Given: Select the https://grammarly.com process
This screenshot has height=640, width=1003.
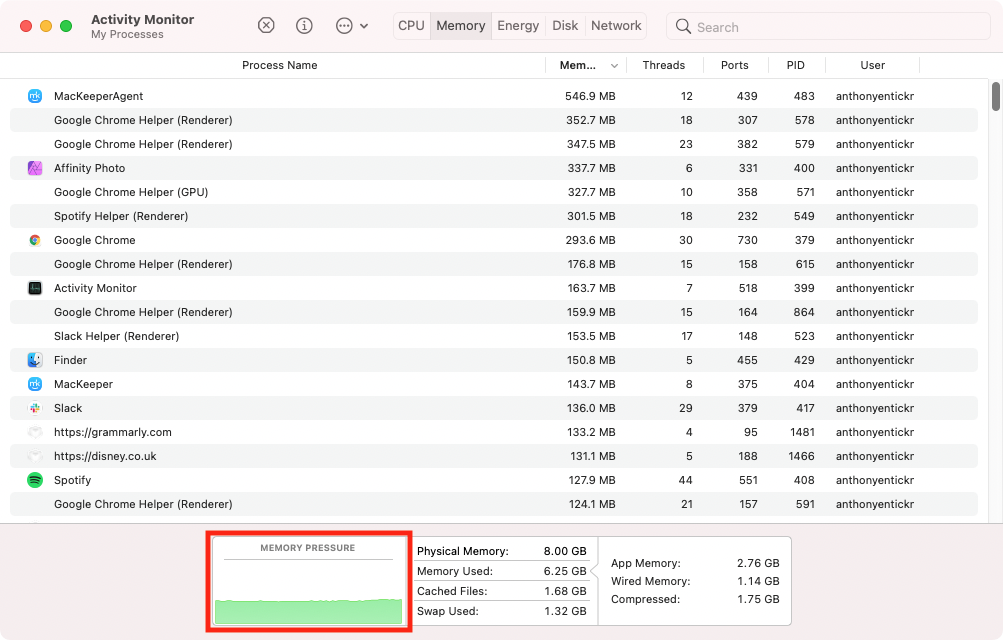Looking at the screenshot, I should click(113, 432).
